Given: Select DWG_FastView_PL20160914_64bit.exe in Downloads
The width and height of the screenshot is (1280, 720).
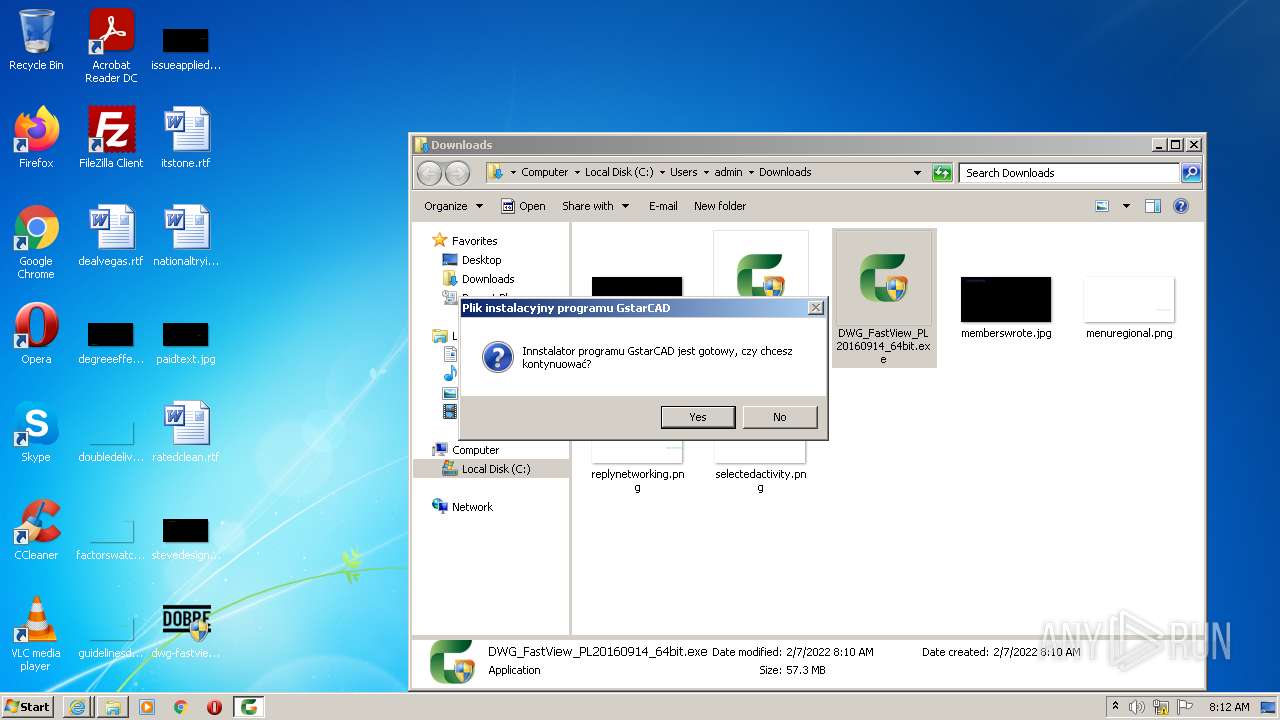Looking at the screenshot, I should [884, 298].
